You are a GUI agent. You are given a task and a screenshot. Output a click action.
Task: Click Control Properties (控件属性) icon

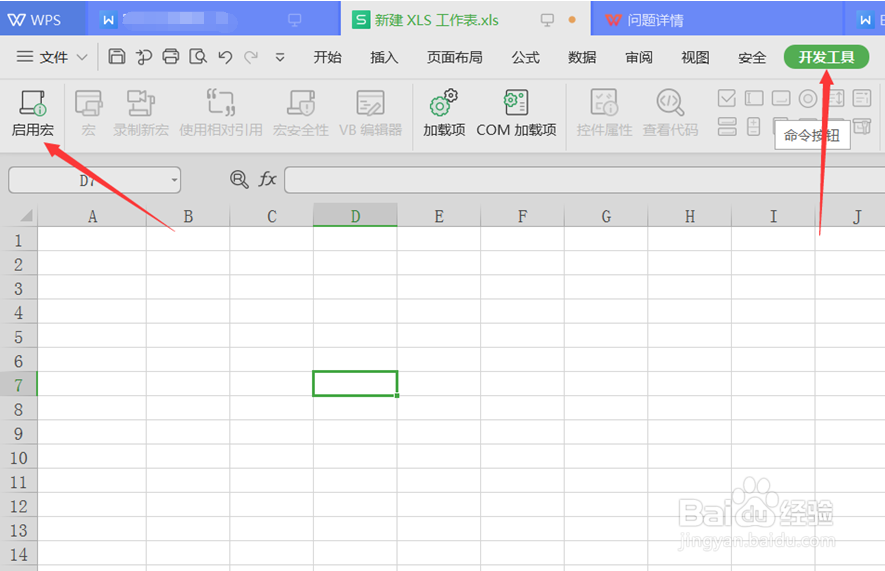click(x=604, y=113)
